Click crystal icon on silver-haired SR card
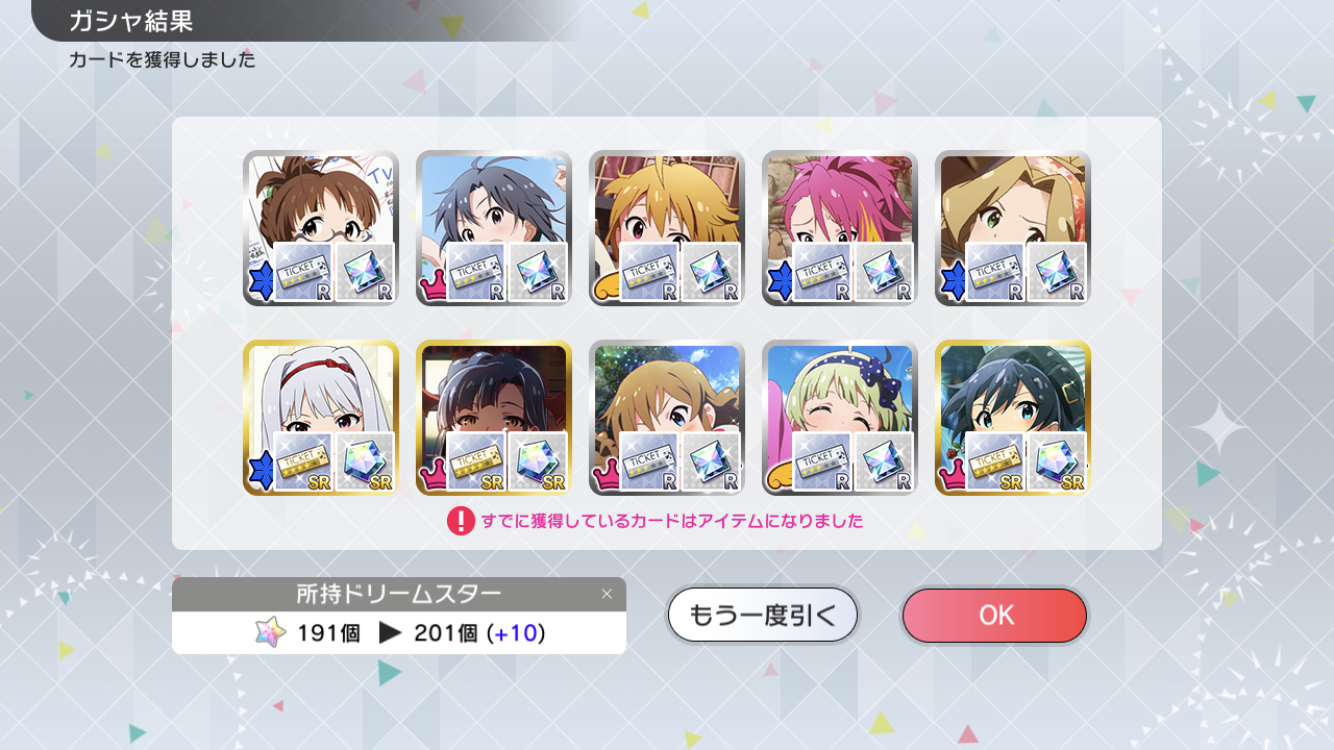 click(365, 462)
